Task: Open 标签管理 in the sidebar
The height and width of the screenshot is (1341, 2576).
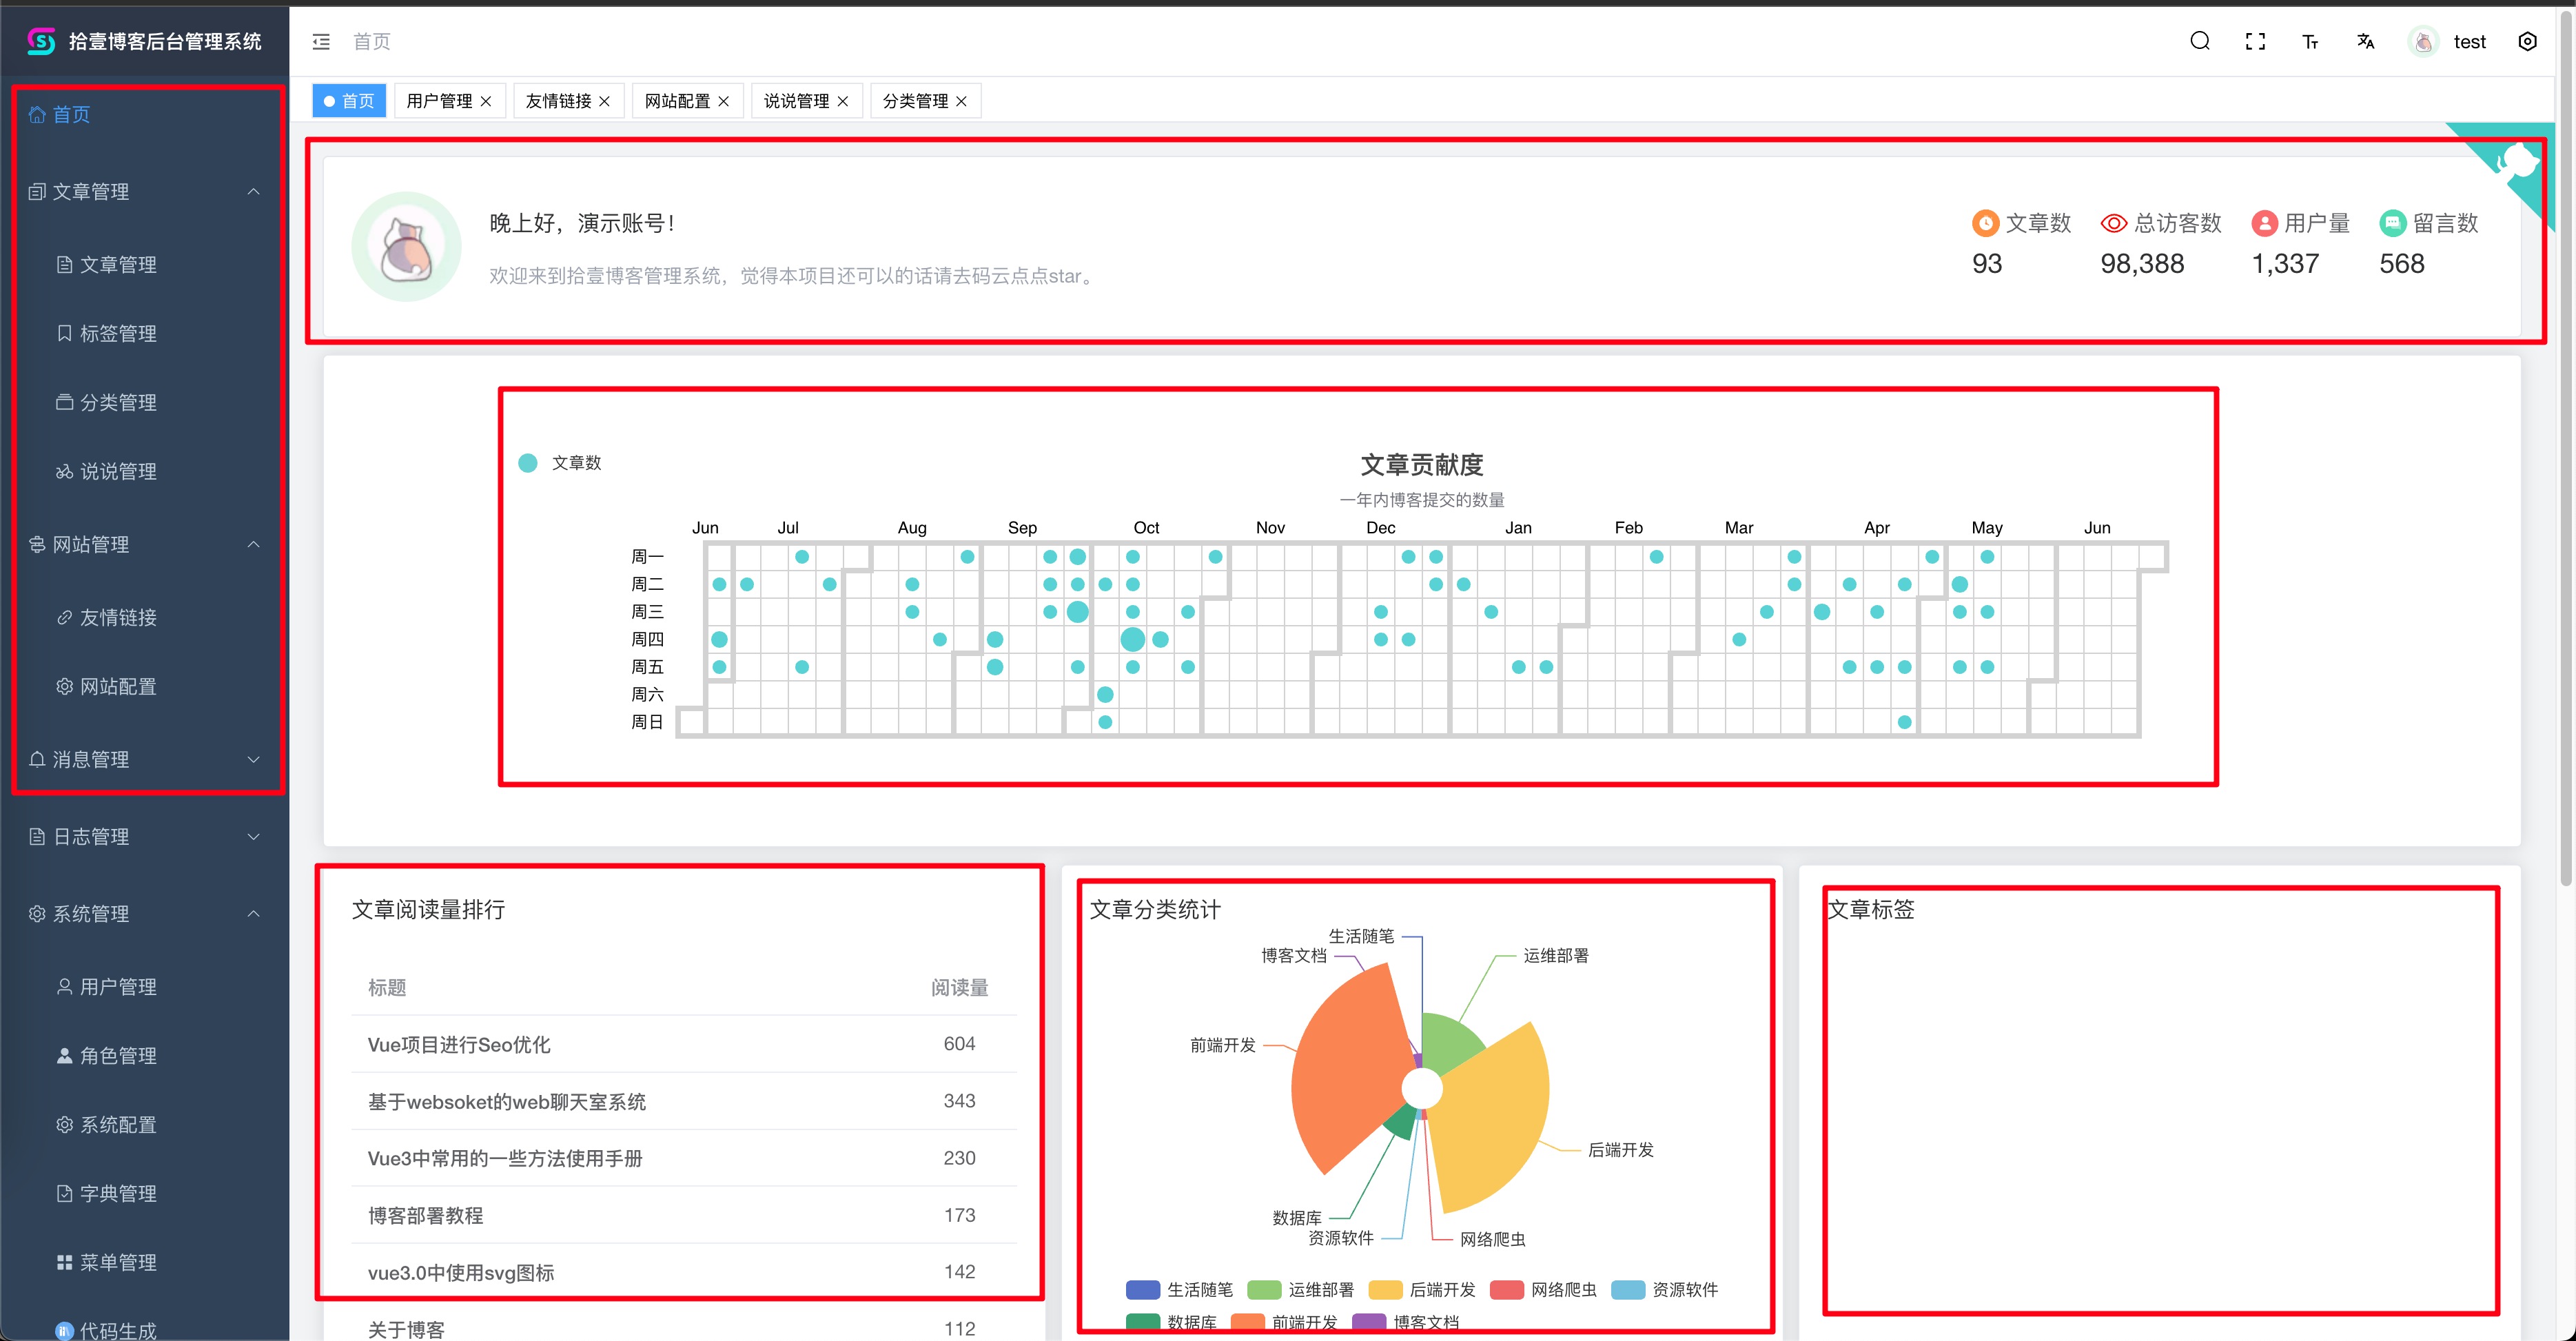Action: click(x=118, y=334)
